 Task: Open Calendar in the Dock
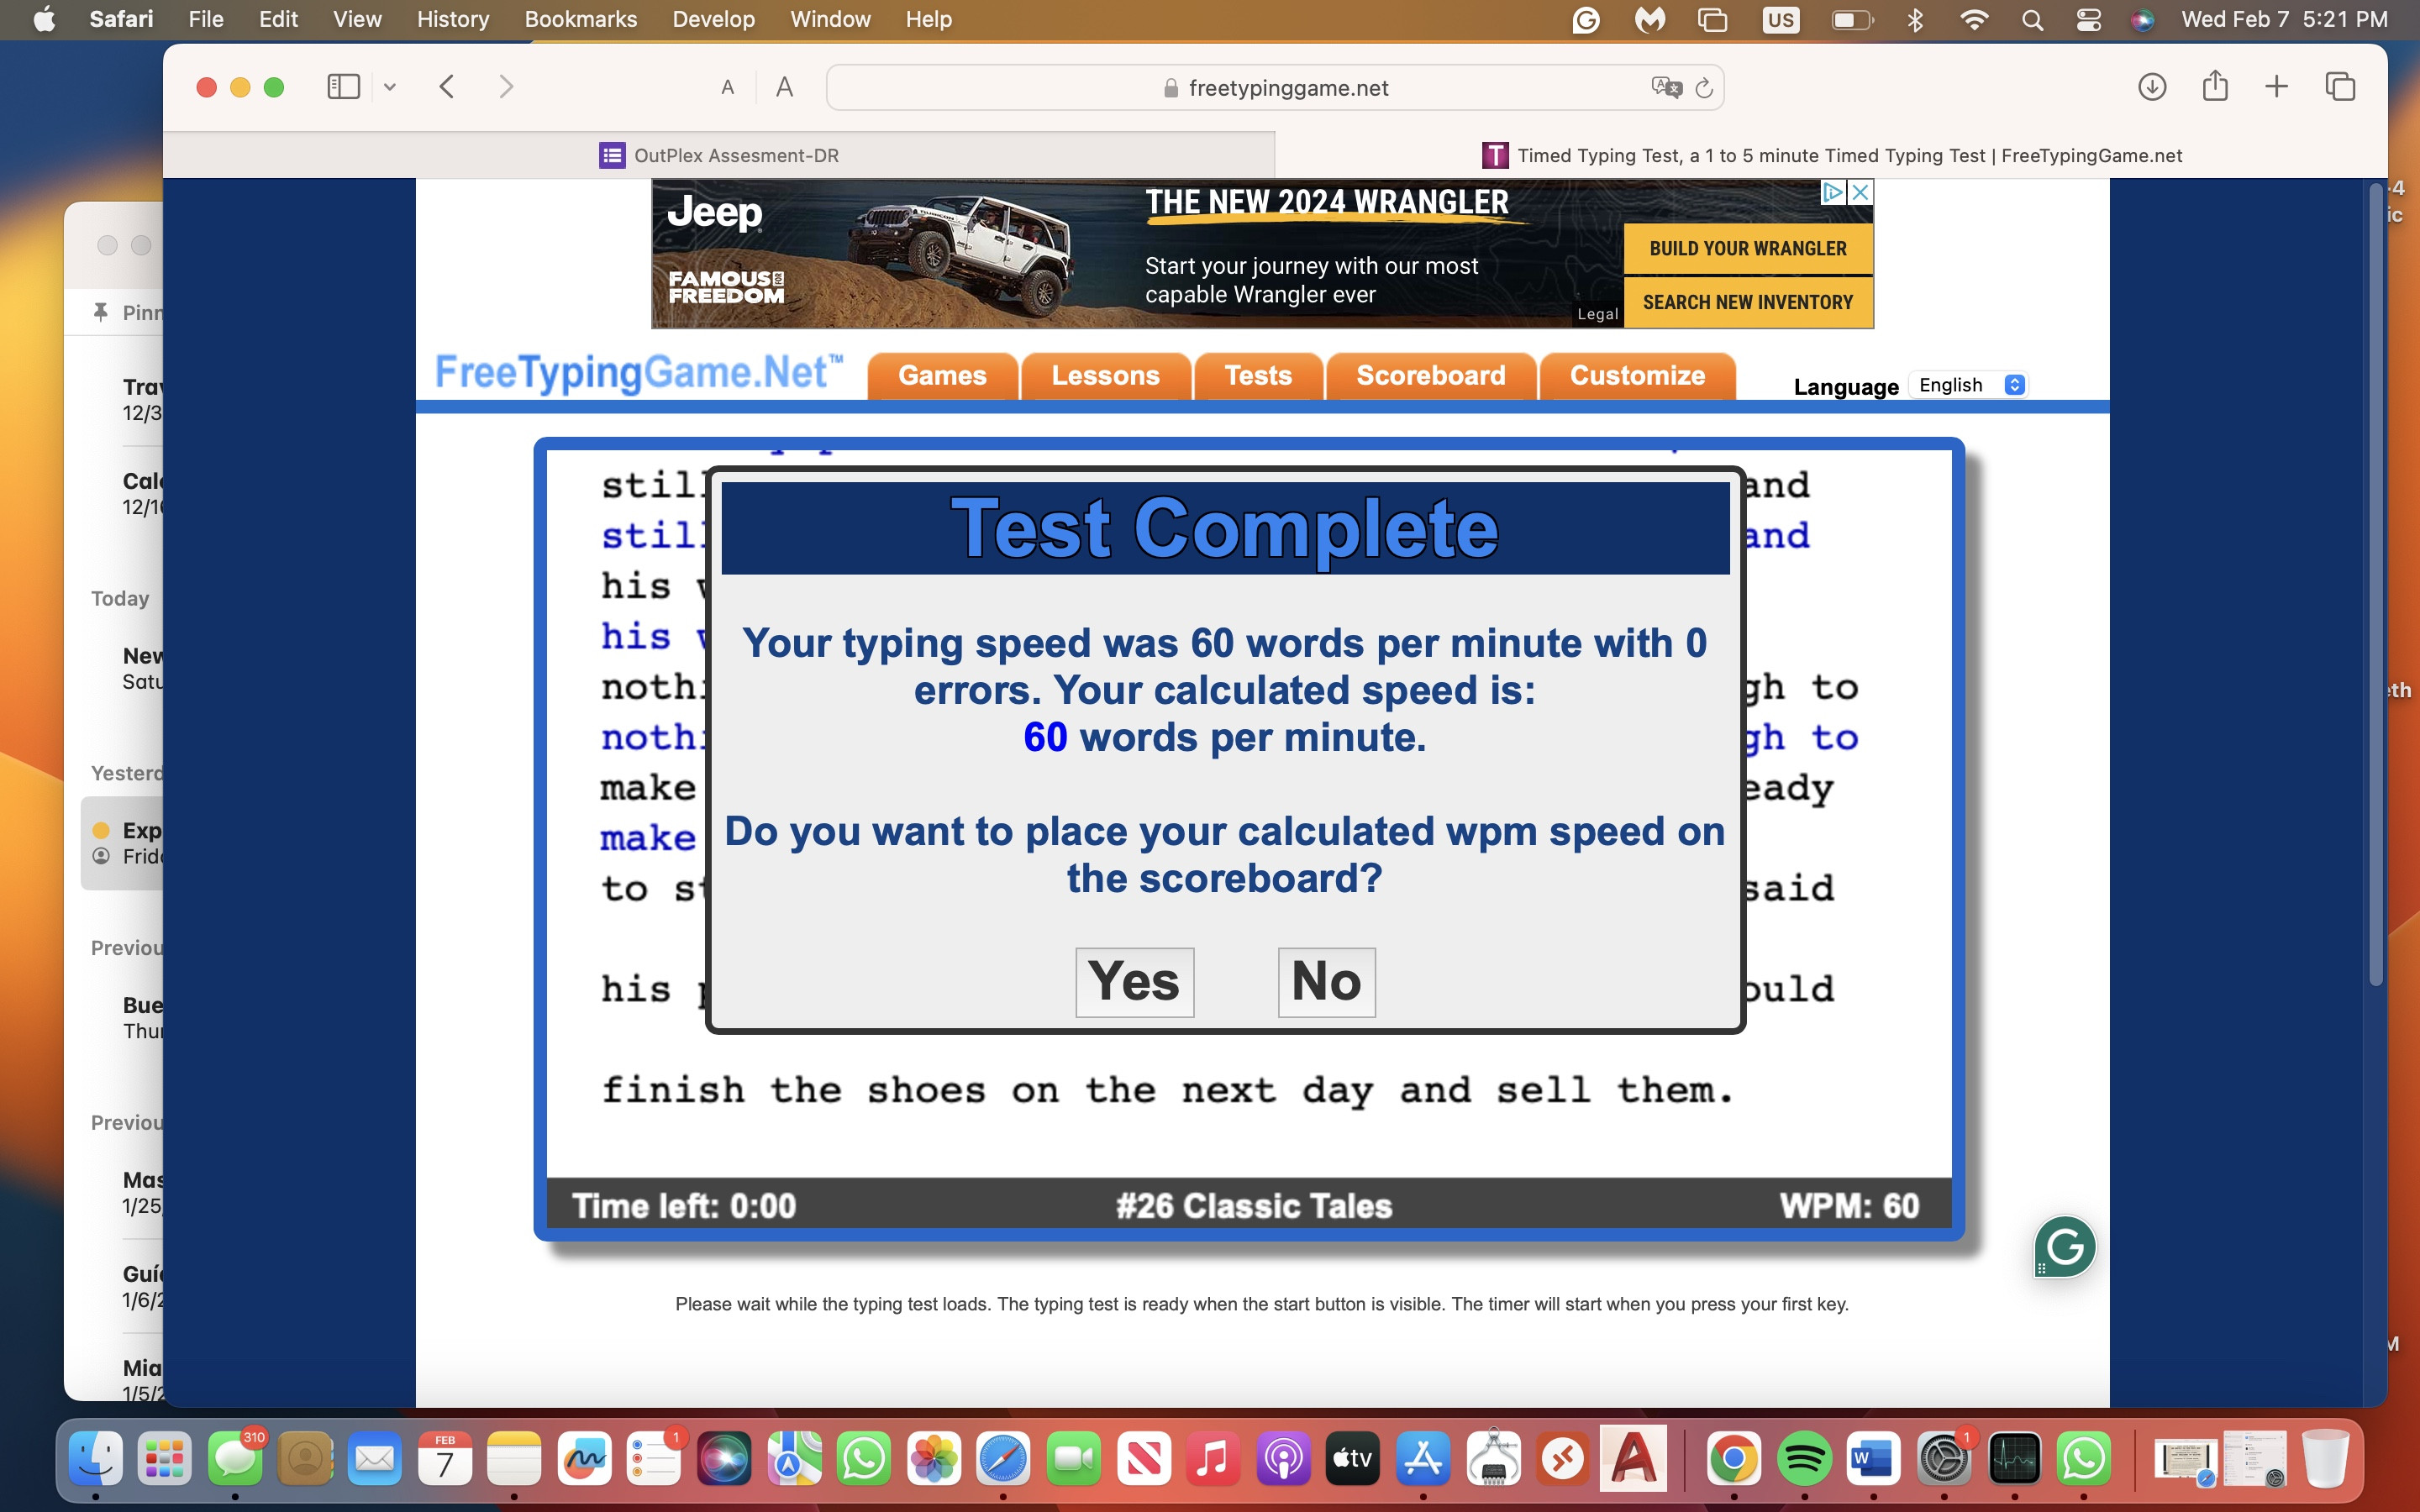[x=445, y=1459]
